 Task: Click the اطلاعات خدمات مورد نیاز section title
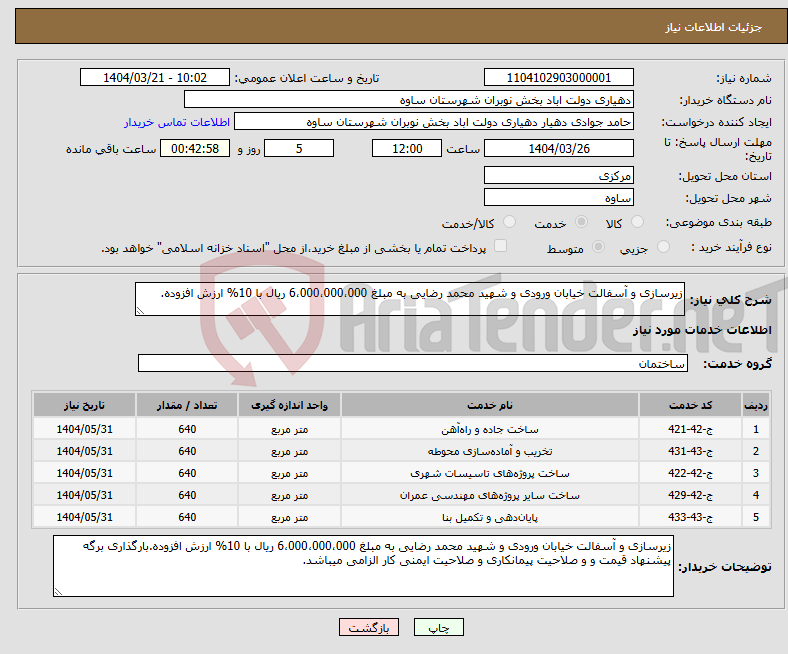pyautogui.click(x=702, y=330)
